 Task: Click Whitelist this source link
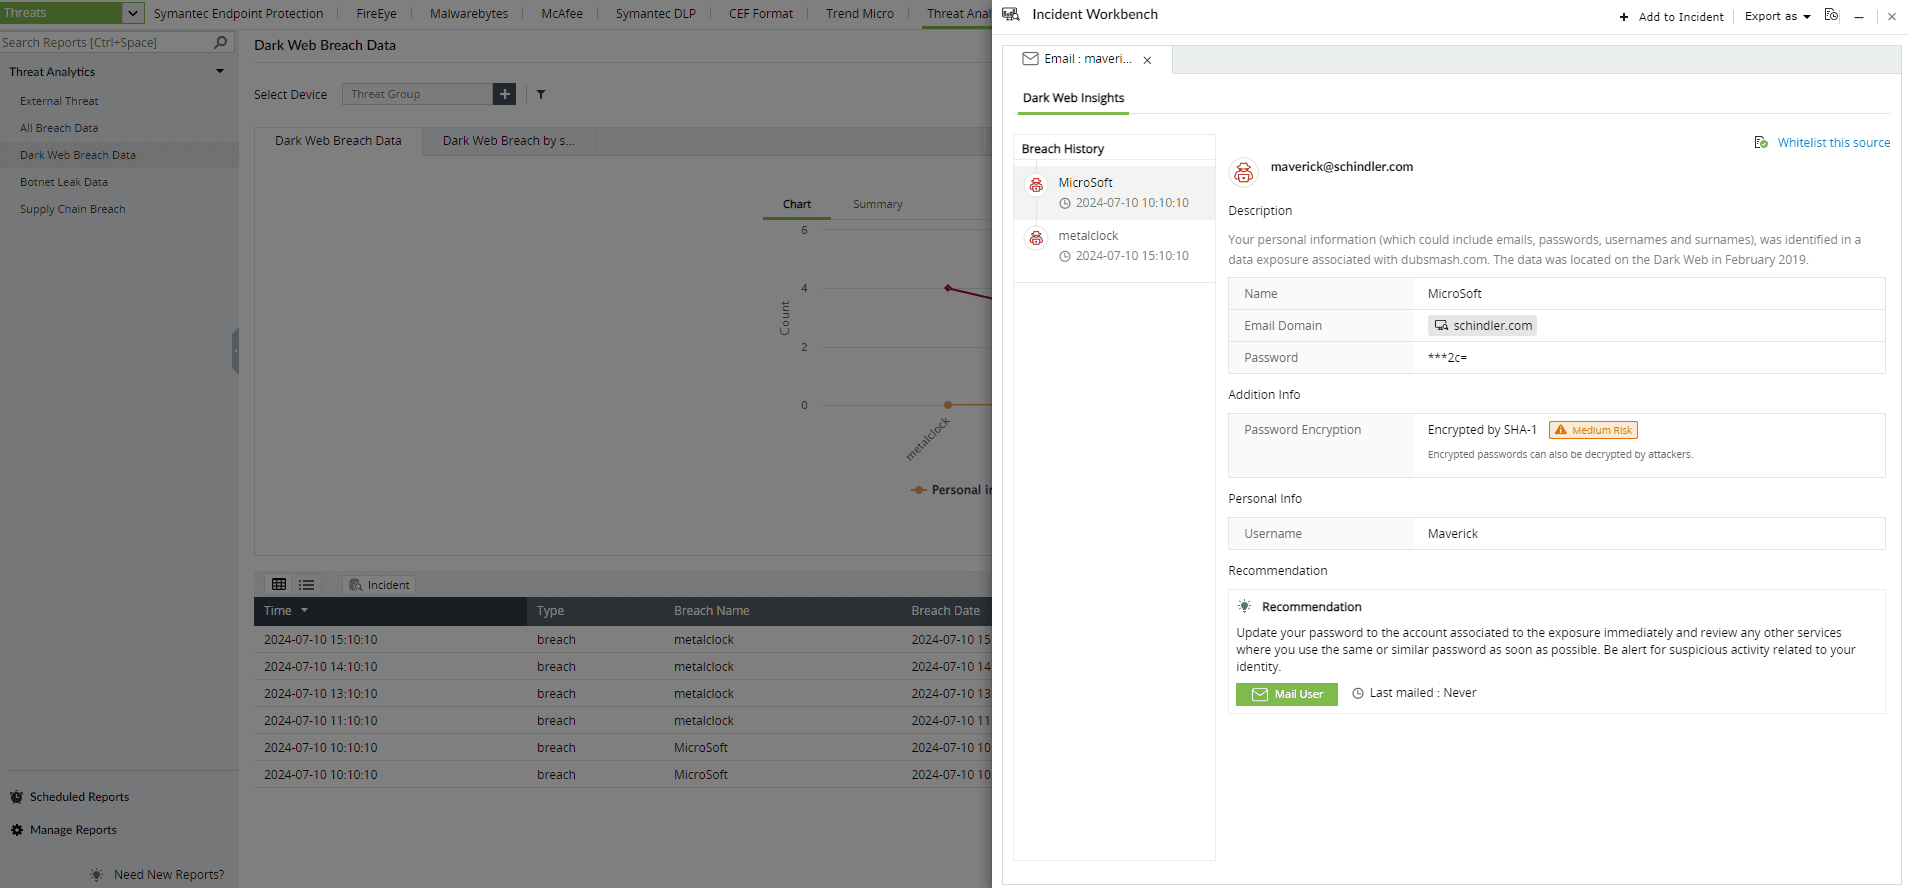[1834, 143]
